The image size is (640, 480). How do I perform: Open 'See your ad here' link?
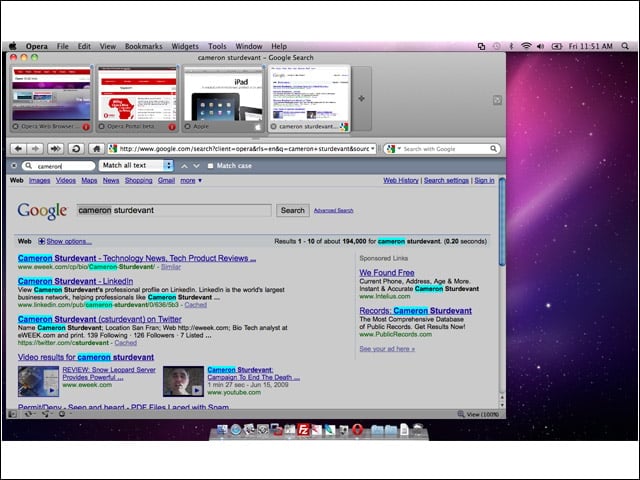click(x=387, y=349)
